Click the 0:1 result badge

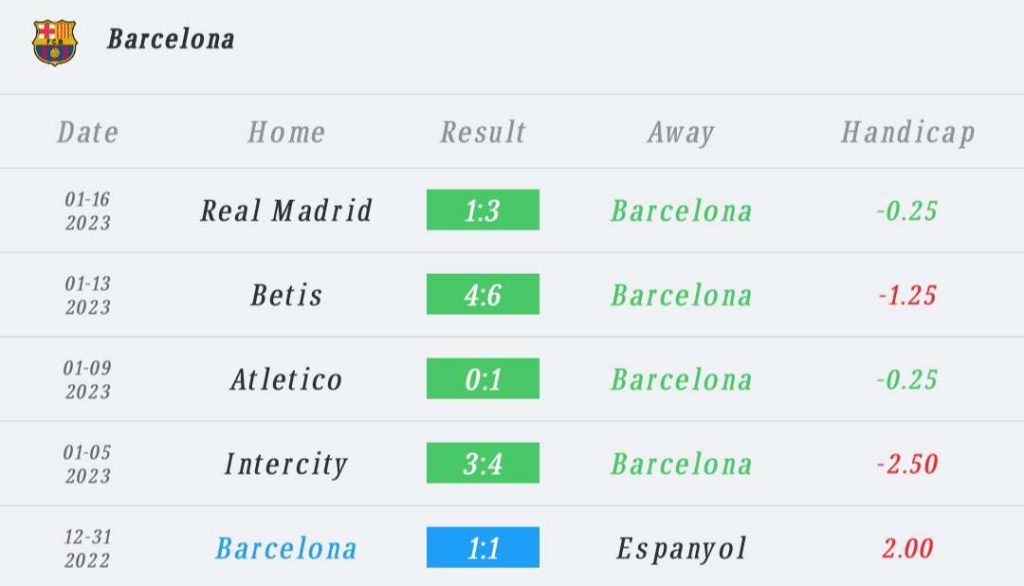pyautogui.click(x=483, y=380)
